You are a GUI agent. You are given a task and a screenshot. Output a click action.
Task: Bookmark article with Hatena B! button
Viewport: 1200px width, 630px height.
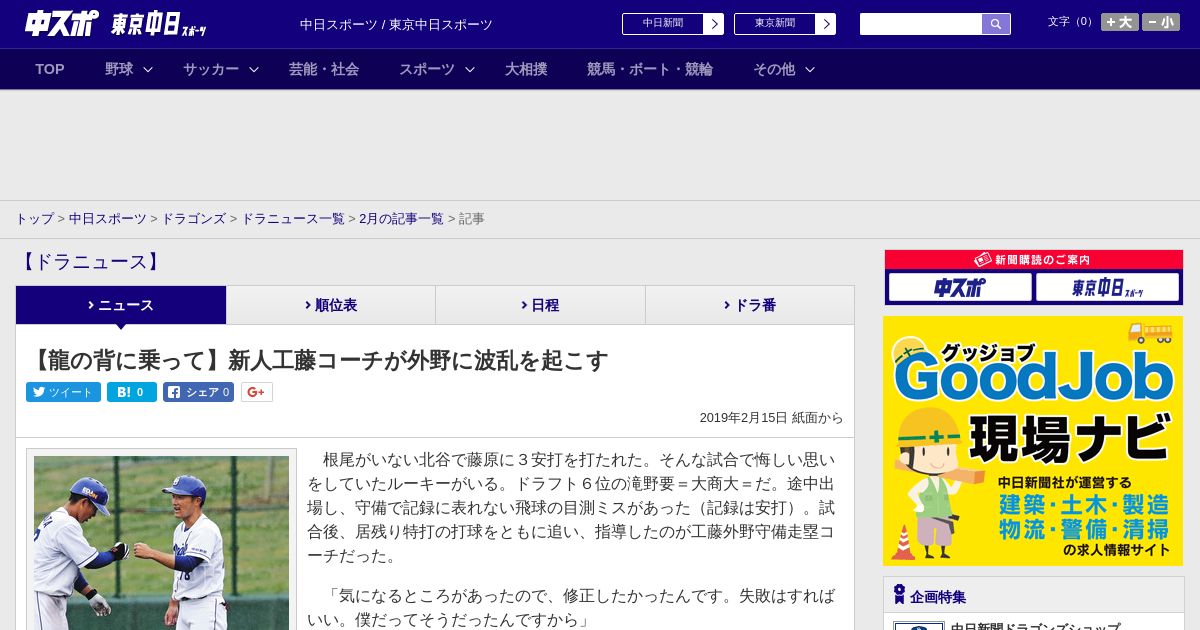(132, 392)
